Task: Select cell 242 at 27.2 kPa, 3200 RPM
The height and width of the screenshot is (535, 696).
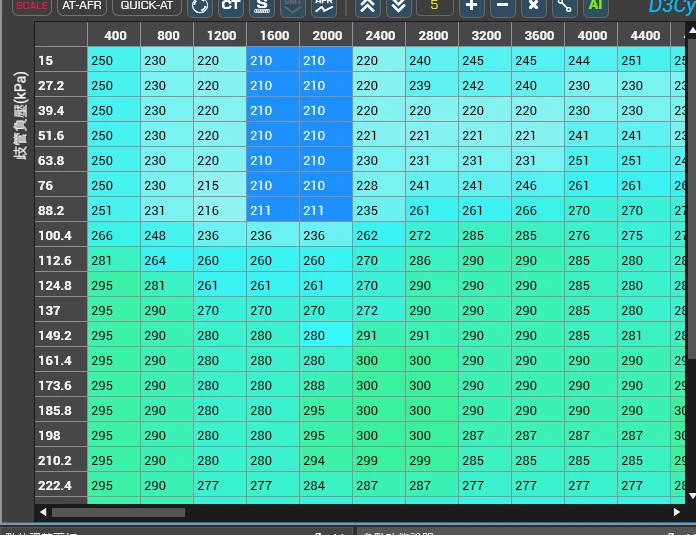Action: (485, 85)
